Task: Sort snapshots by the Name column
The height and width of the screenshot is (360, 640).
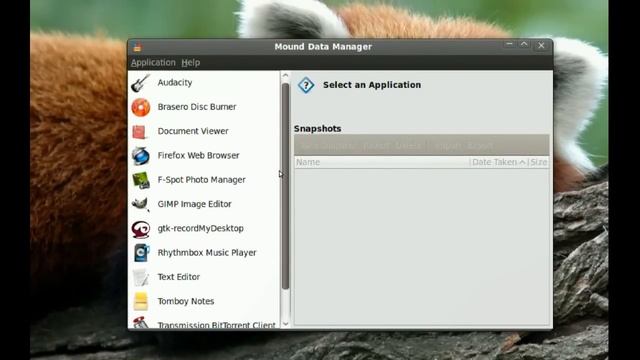Action: tap(382, 162)
